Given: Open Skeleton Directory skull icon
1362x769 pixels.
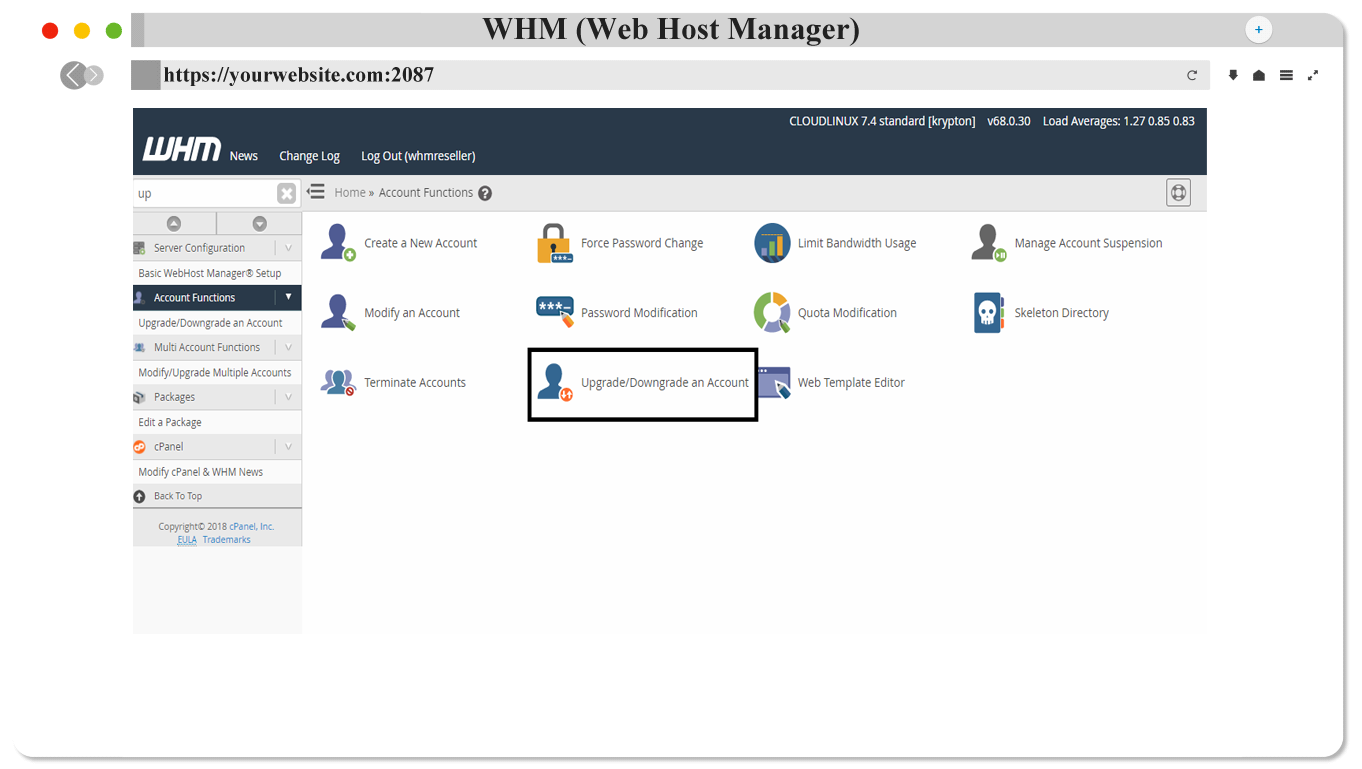Looking at the screenshot, I should [989, 313].
